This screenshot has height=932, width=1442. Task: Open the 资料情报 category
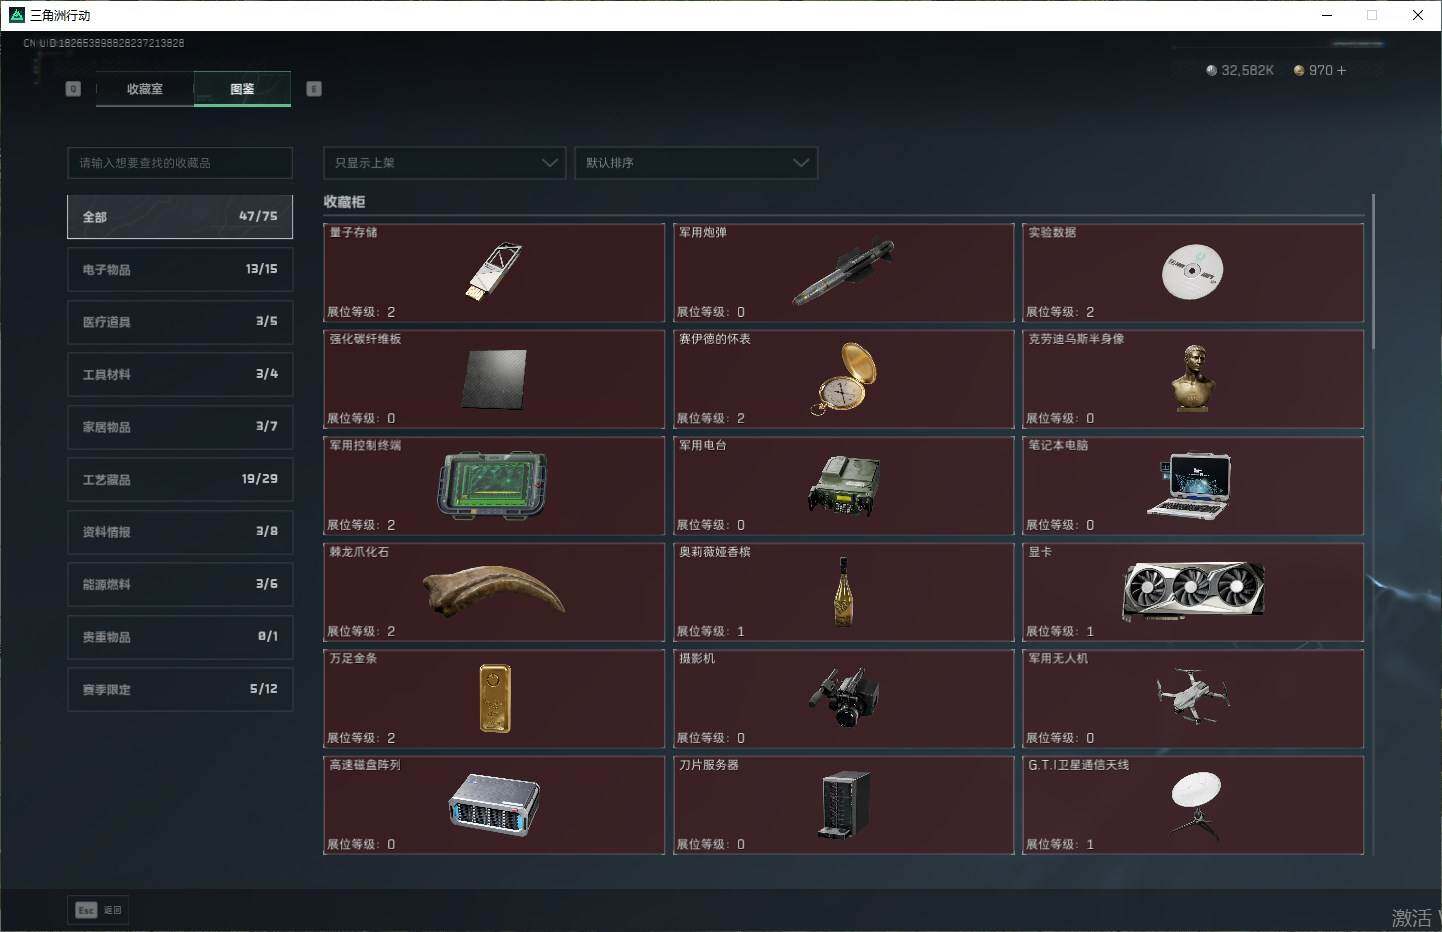[x=180, y=532]
